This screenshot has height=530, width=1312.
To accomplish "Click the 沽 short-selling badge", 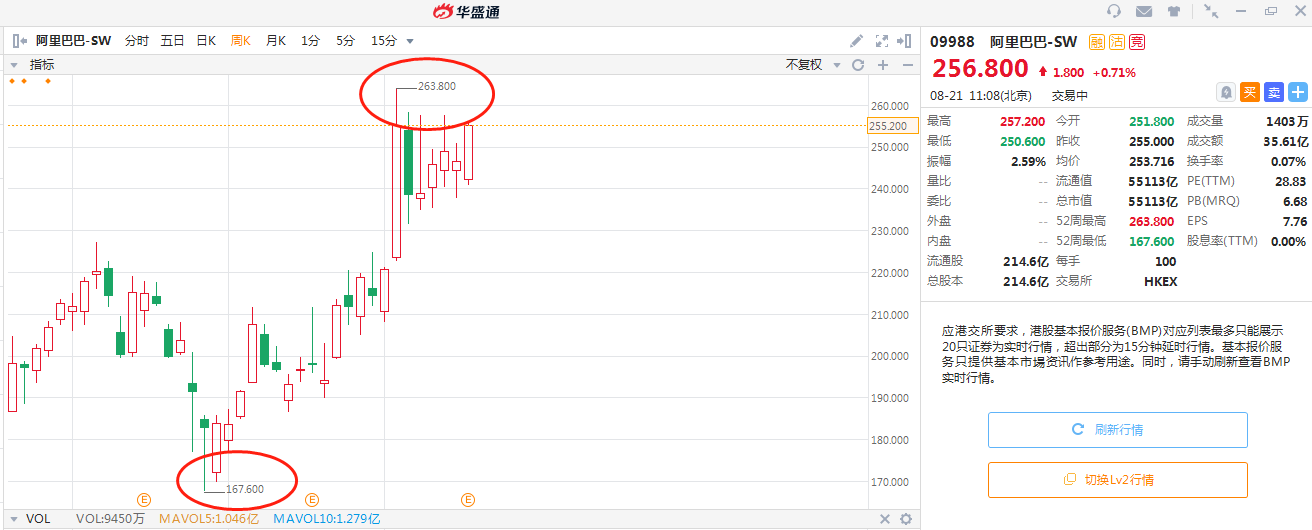I will coord(1117,42).
